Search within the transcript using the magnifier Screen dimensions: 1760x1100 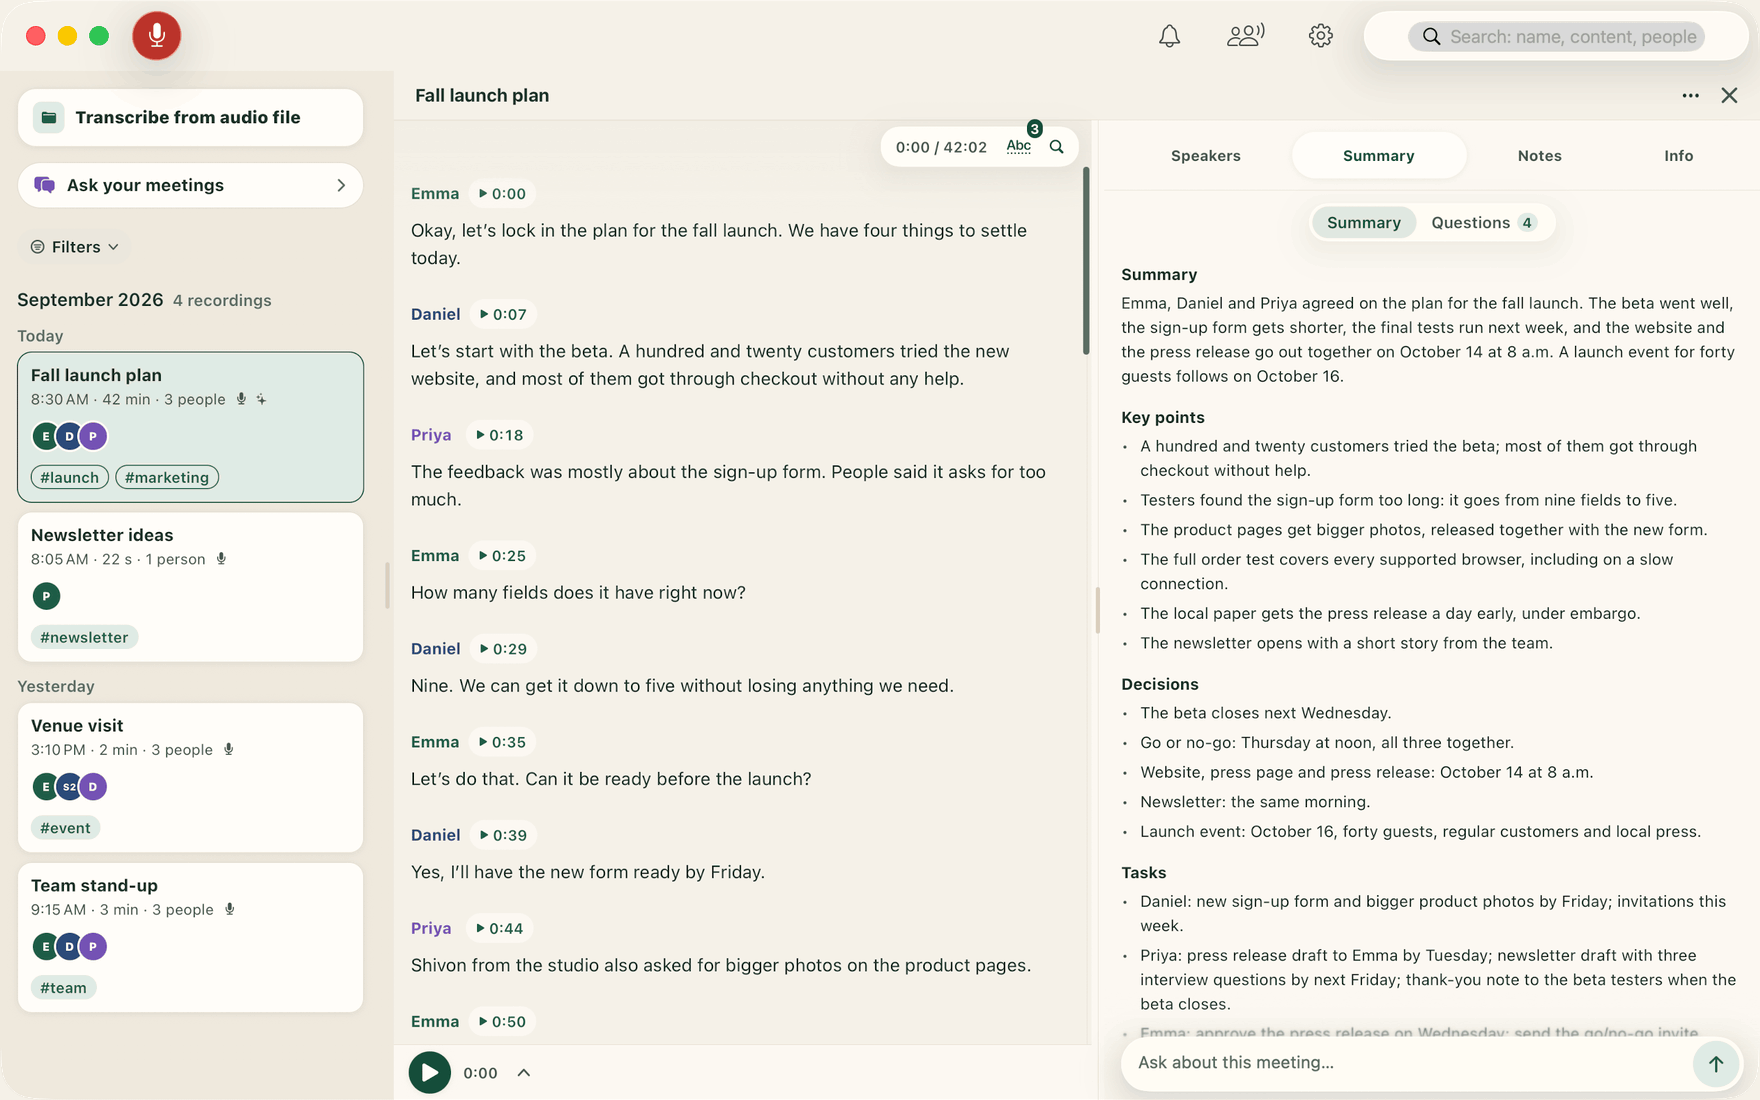tap(1056, 147)
